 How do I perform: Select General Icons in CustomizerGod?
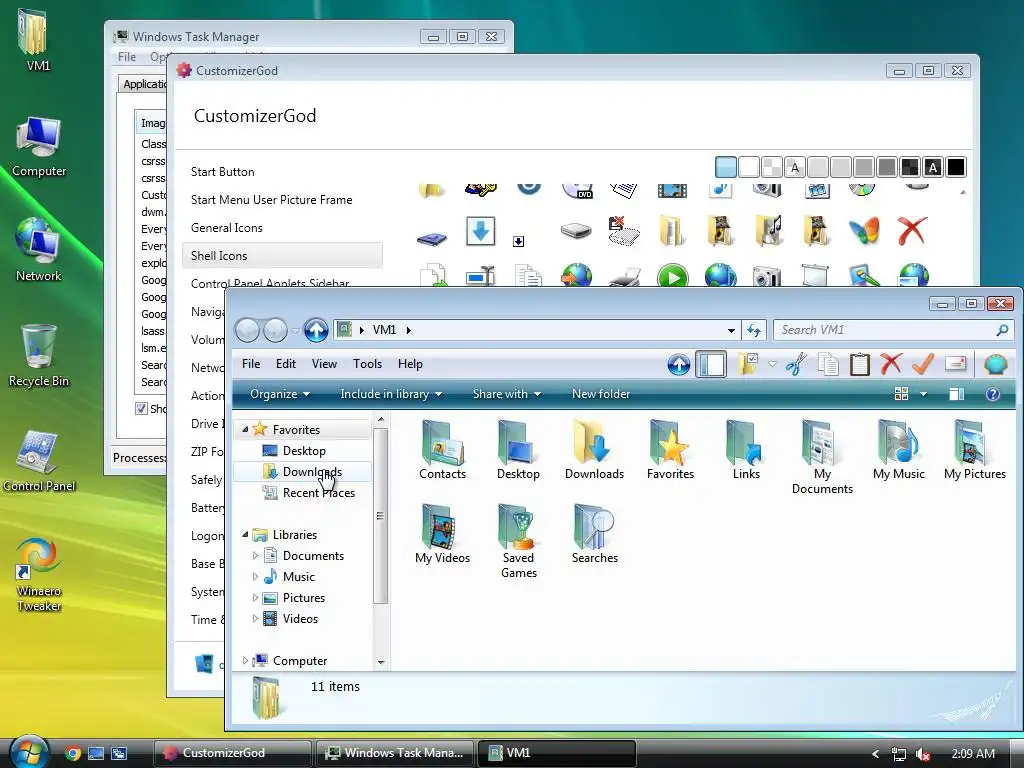click(x=227, y=228)
